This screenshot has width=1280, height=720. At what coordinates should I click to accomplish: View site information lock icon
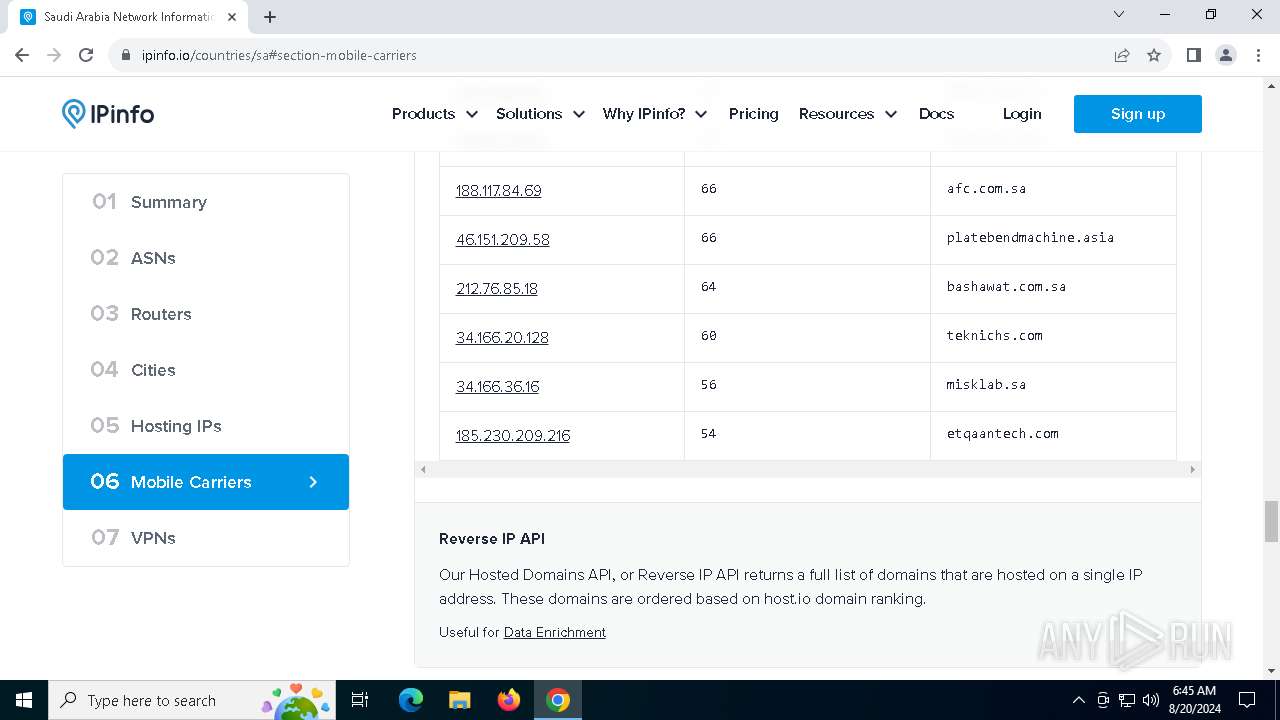(x=126, y=55)
